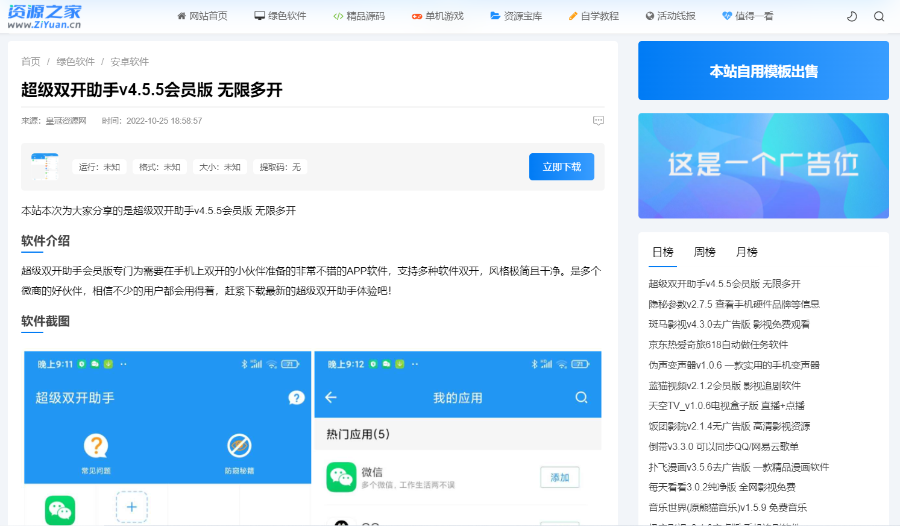Viewport: 900px width, 526px height.
Task: Go to 首页 breadcrumb link
Action: [x=31, y=61]
